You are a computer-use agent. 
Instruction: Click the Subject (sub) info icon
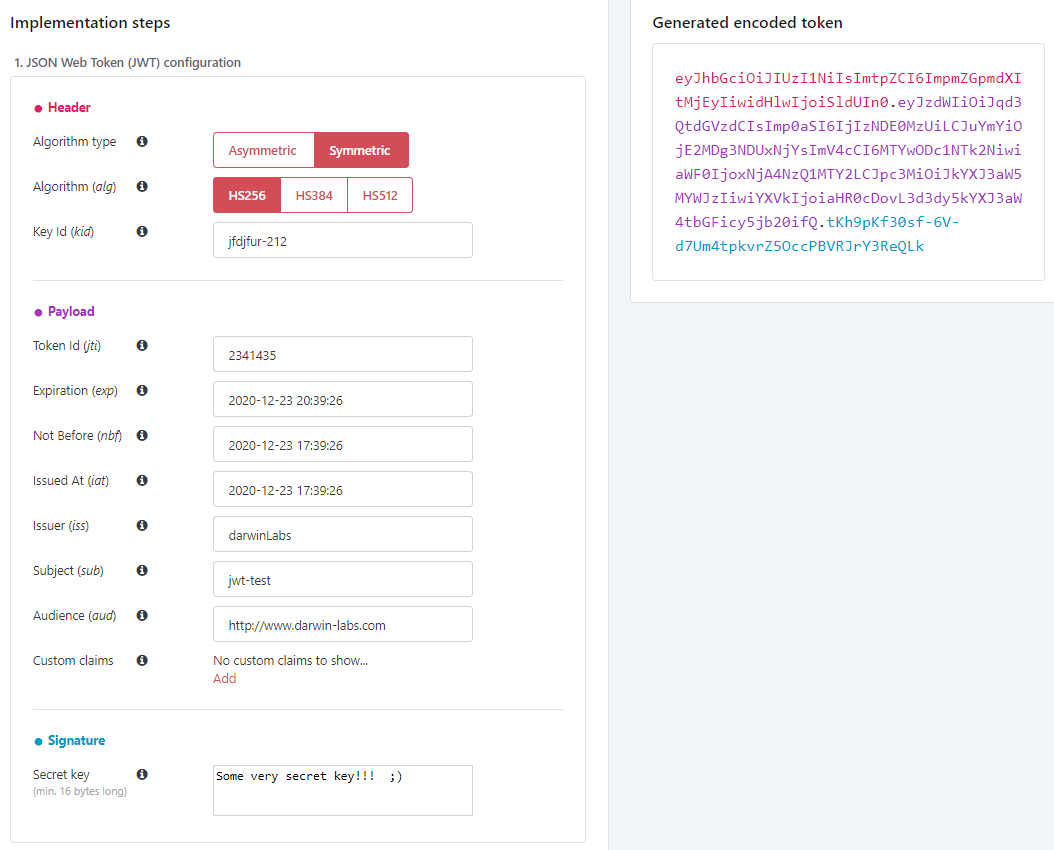(142, 570)
